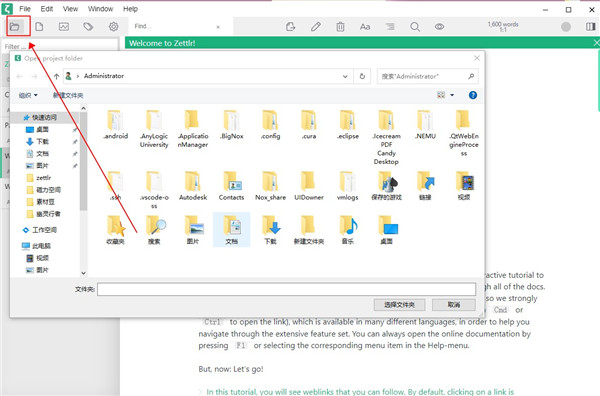Select the Autodesk folder
Image resolution: width=600 pixels, height=396 pixels.
click(x=193, y=186)
